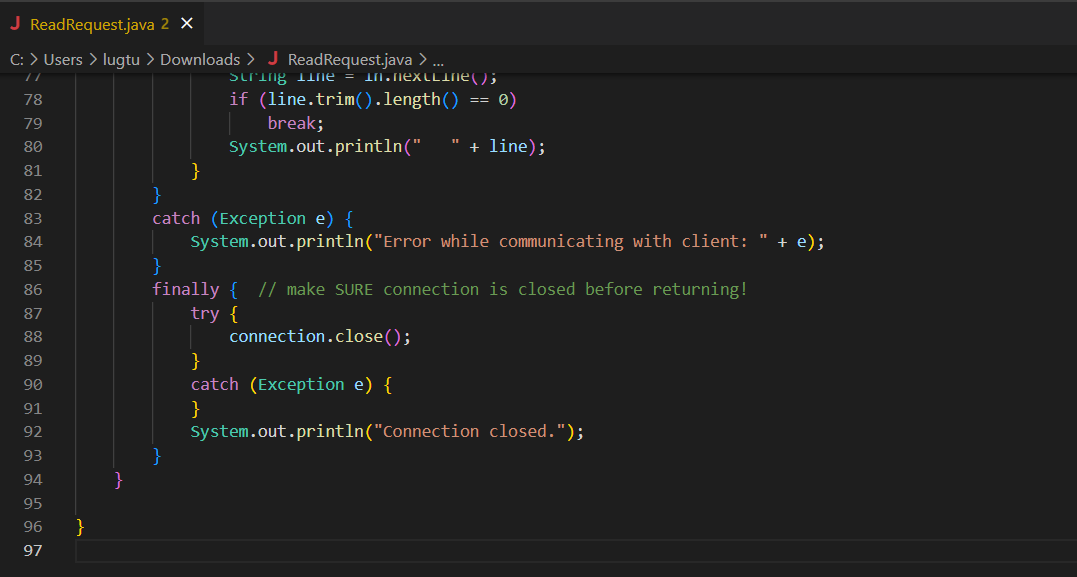
Task: Click line number 86 in gutter
Action: (33, 289)
